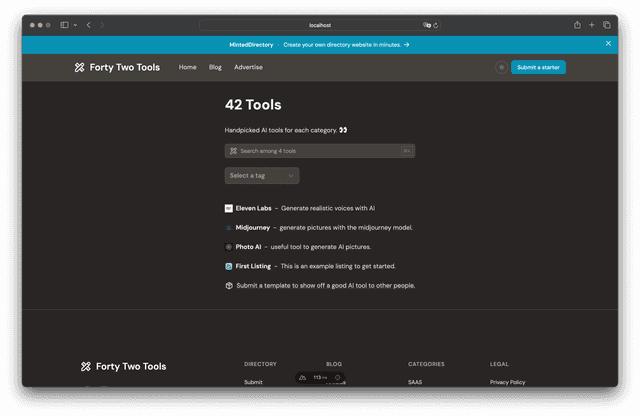The width and height of the screenshot is (640, 416).
Task: Go to the Advertise nav item
Action: pos(248,67)
